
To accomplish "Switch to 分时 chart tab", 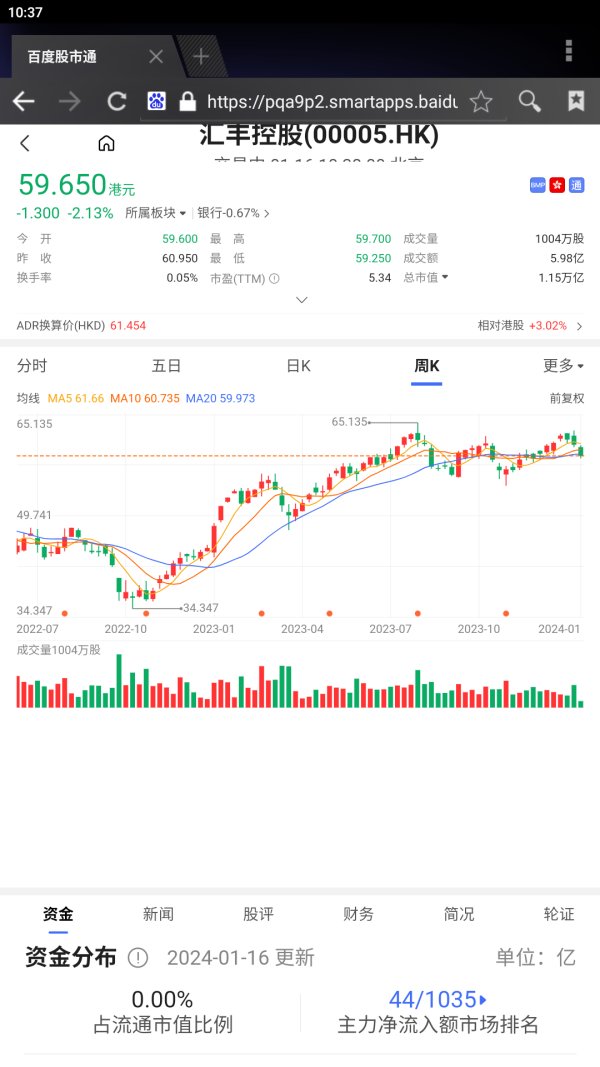I will coord(32,366).
